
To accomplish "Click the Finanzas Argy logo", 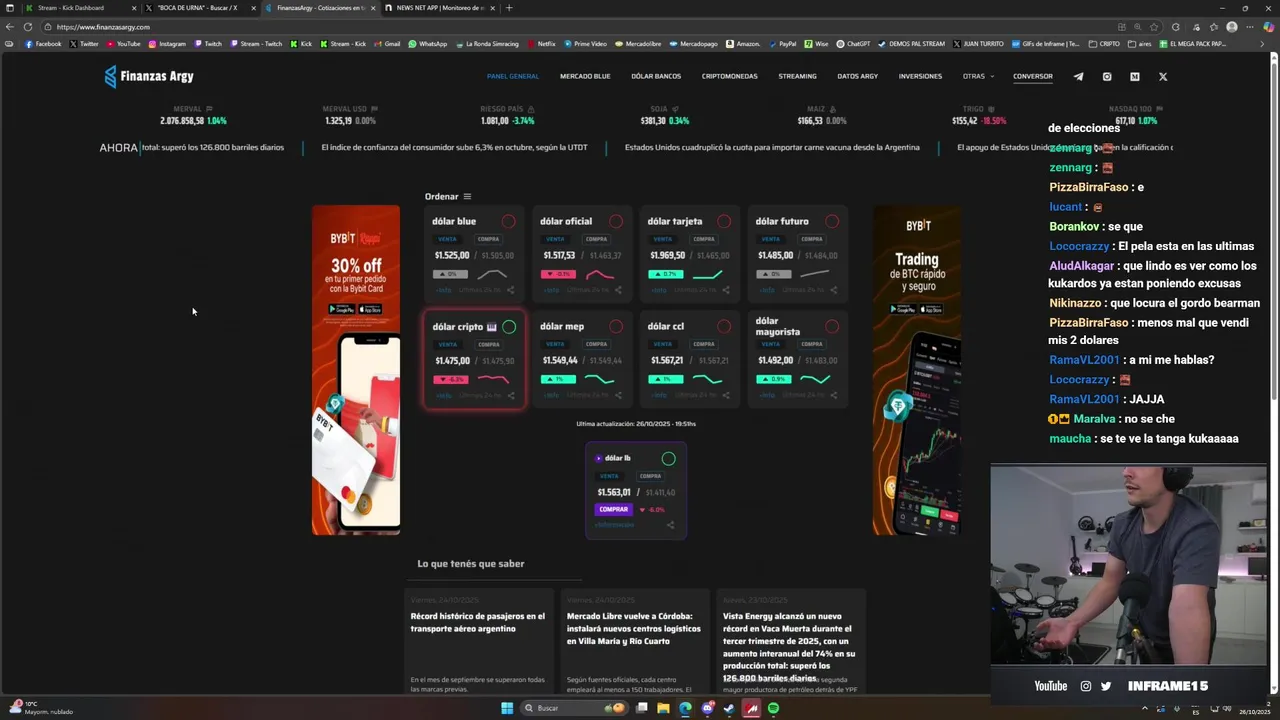I will [149, 76].
